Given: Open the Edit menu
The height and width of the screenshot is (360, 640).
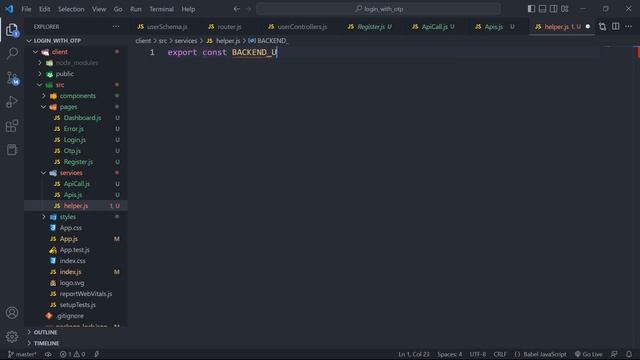Looking at the screenshot, I should click(x=44, y=9).
